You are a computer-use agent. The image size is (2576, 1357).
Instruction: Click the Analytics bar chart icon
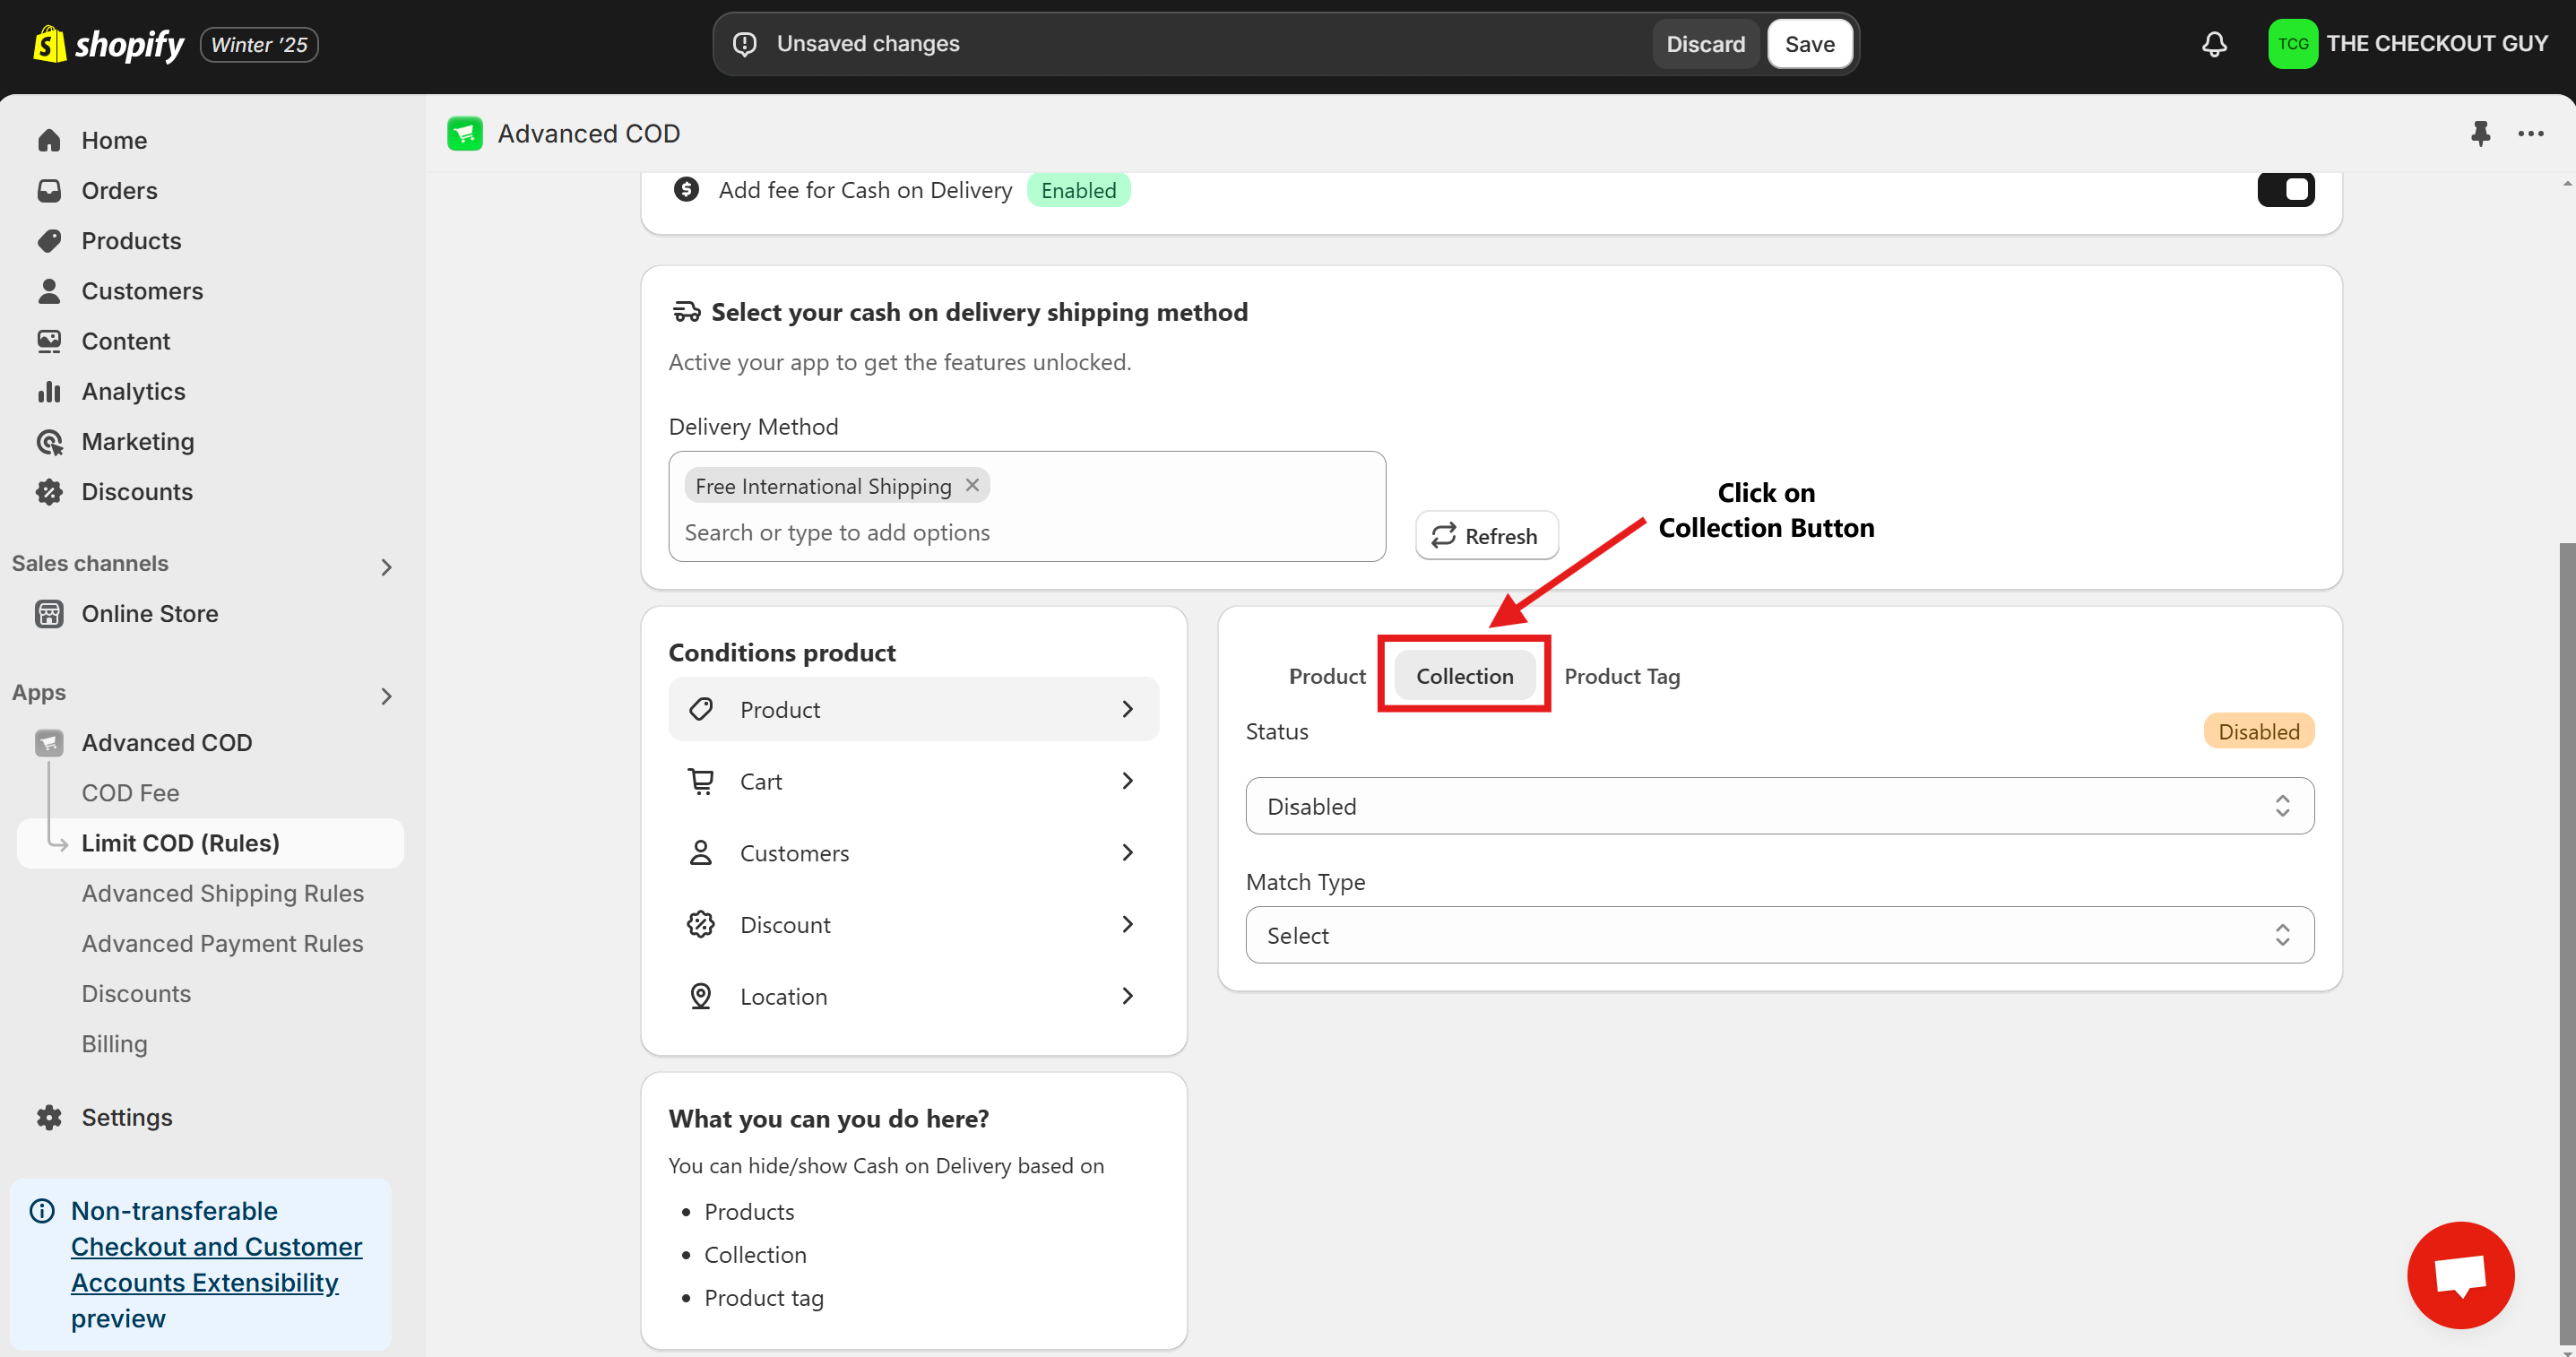[49, 391]
